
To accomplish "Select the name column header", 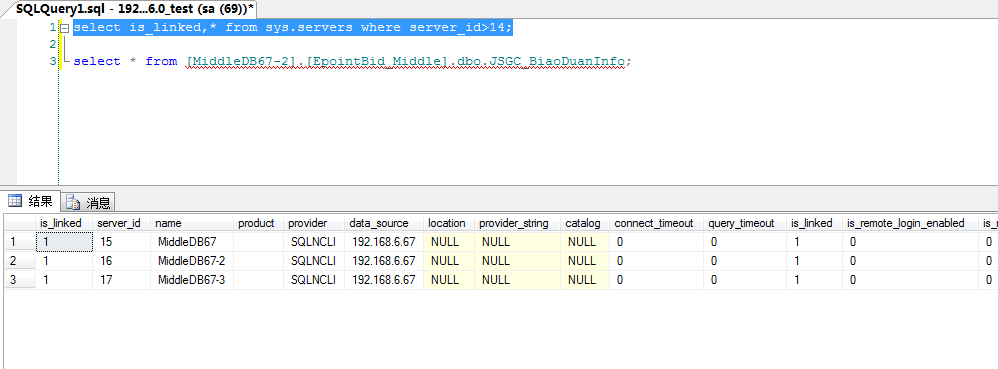I will (x=192, y=223).
